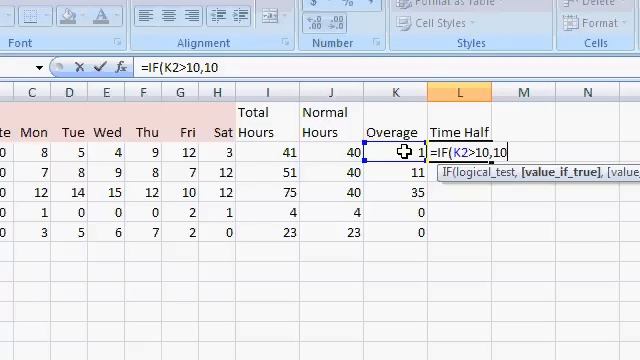Select column M header

[x=524, y=93]
